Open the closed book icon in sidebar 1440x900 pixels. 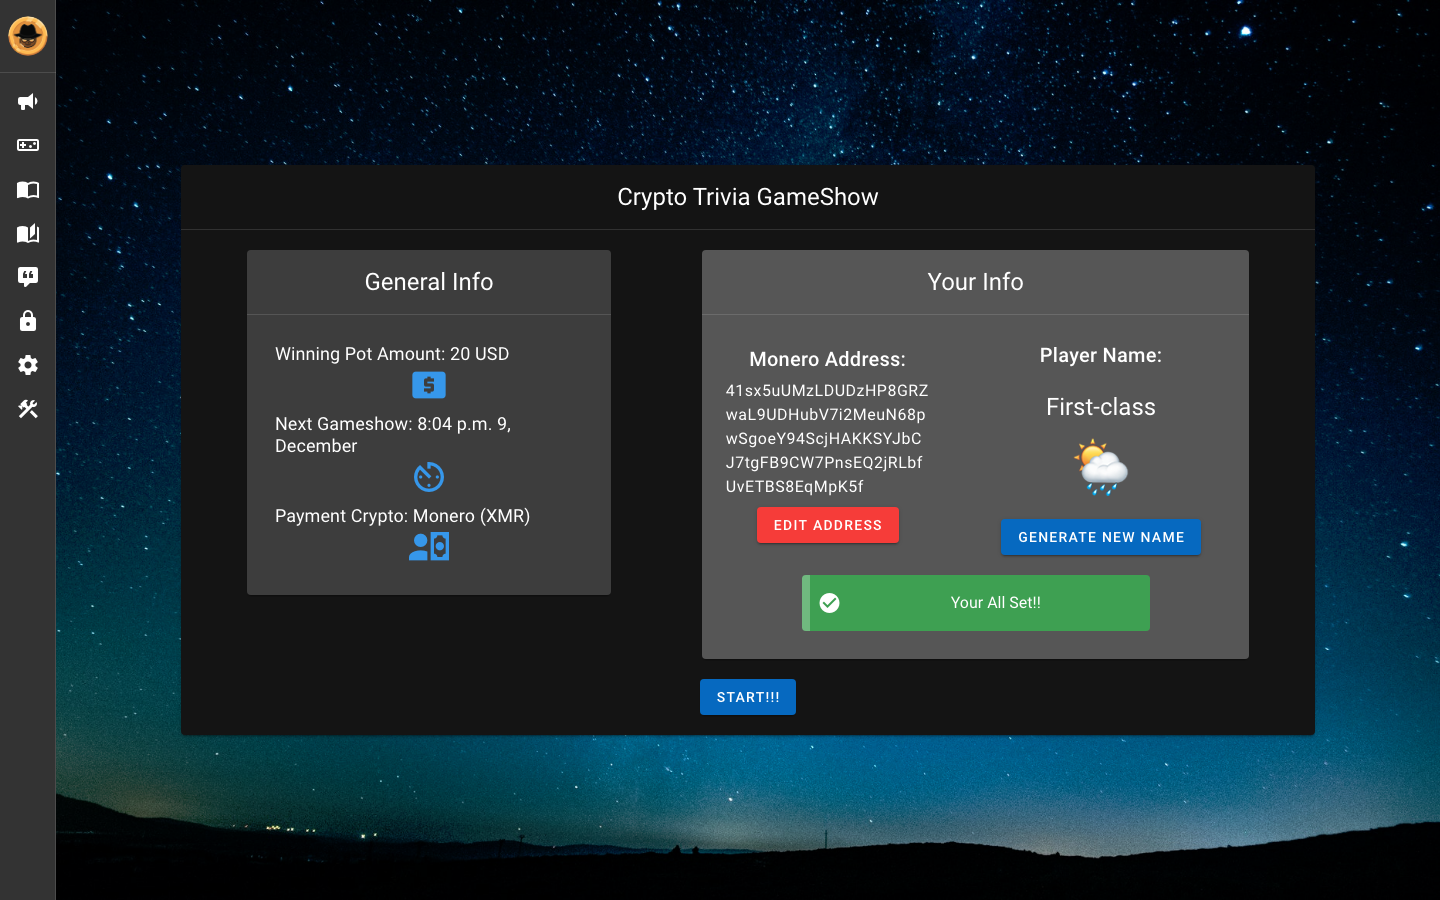tap(27, 190)
